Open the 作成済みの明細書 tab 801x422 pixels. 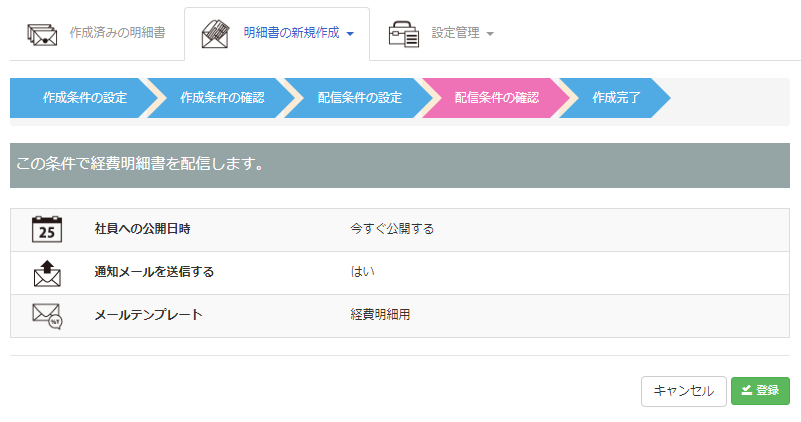tap(117, 33)
